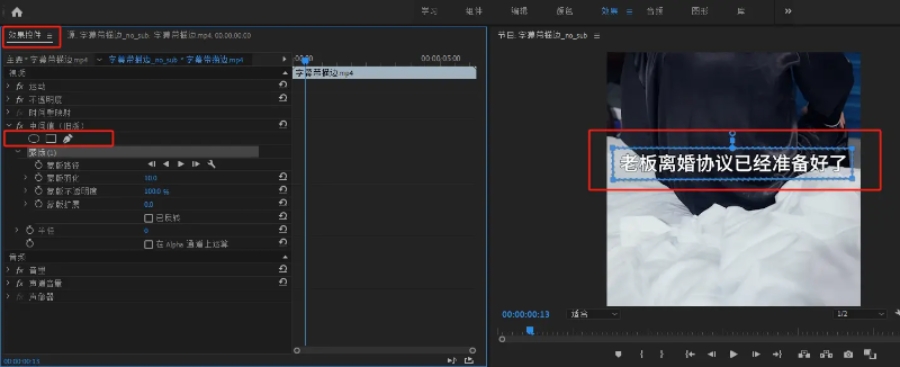Expand the 运动 (Motion) effect properties
The width and height of the screenshot is (900, 367).
point(8,86)
